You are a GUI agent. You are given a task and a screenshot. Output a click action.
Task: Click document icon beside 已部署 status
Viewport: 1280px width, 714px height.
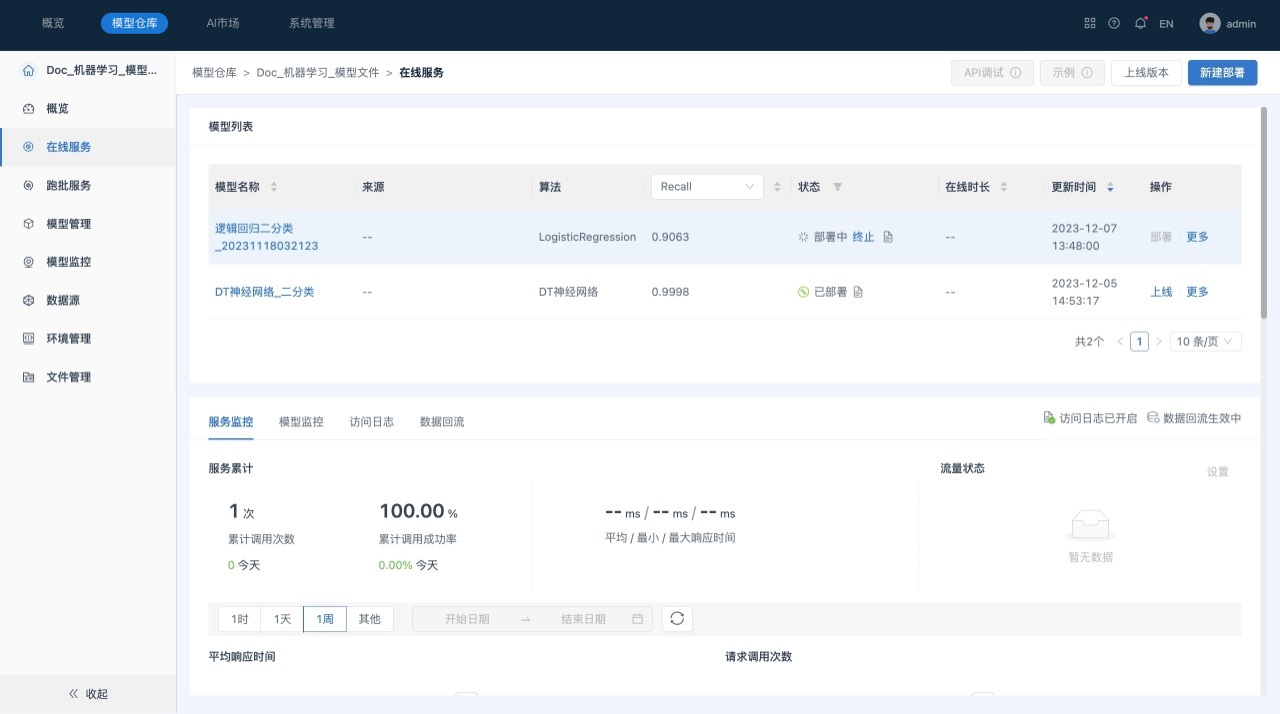pyautogui.click(x=858, y=292)
